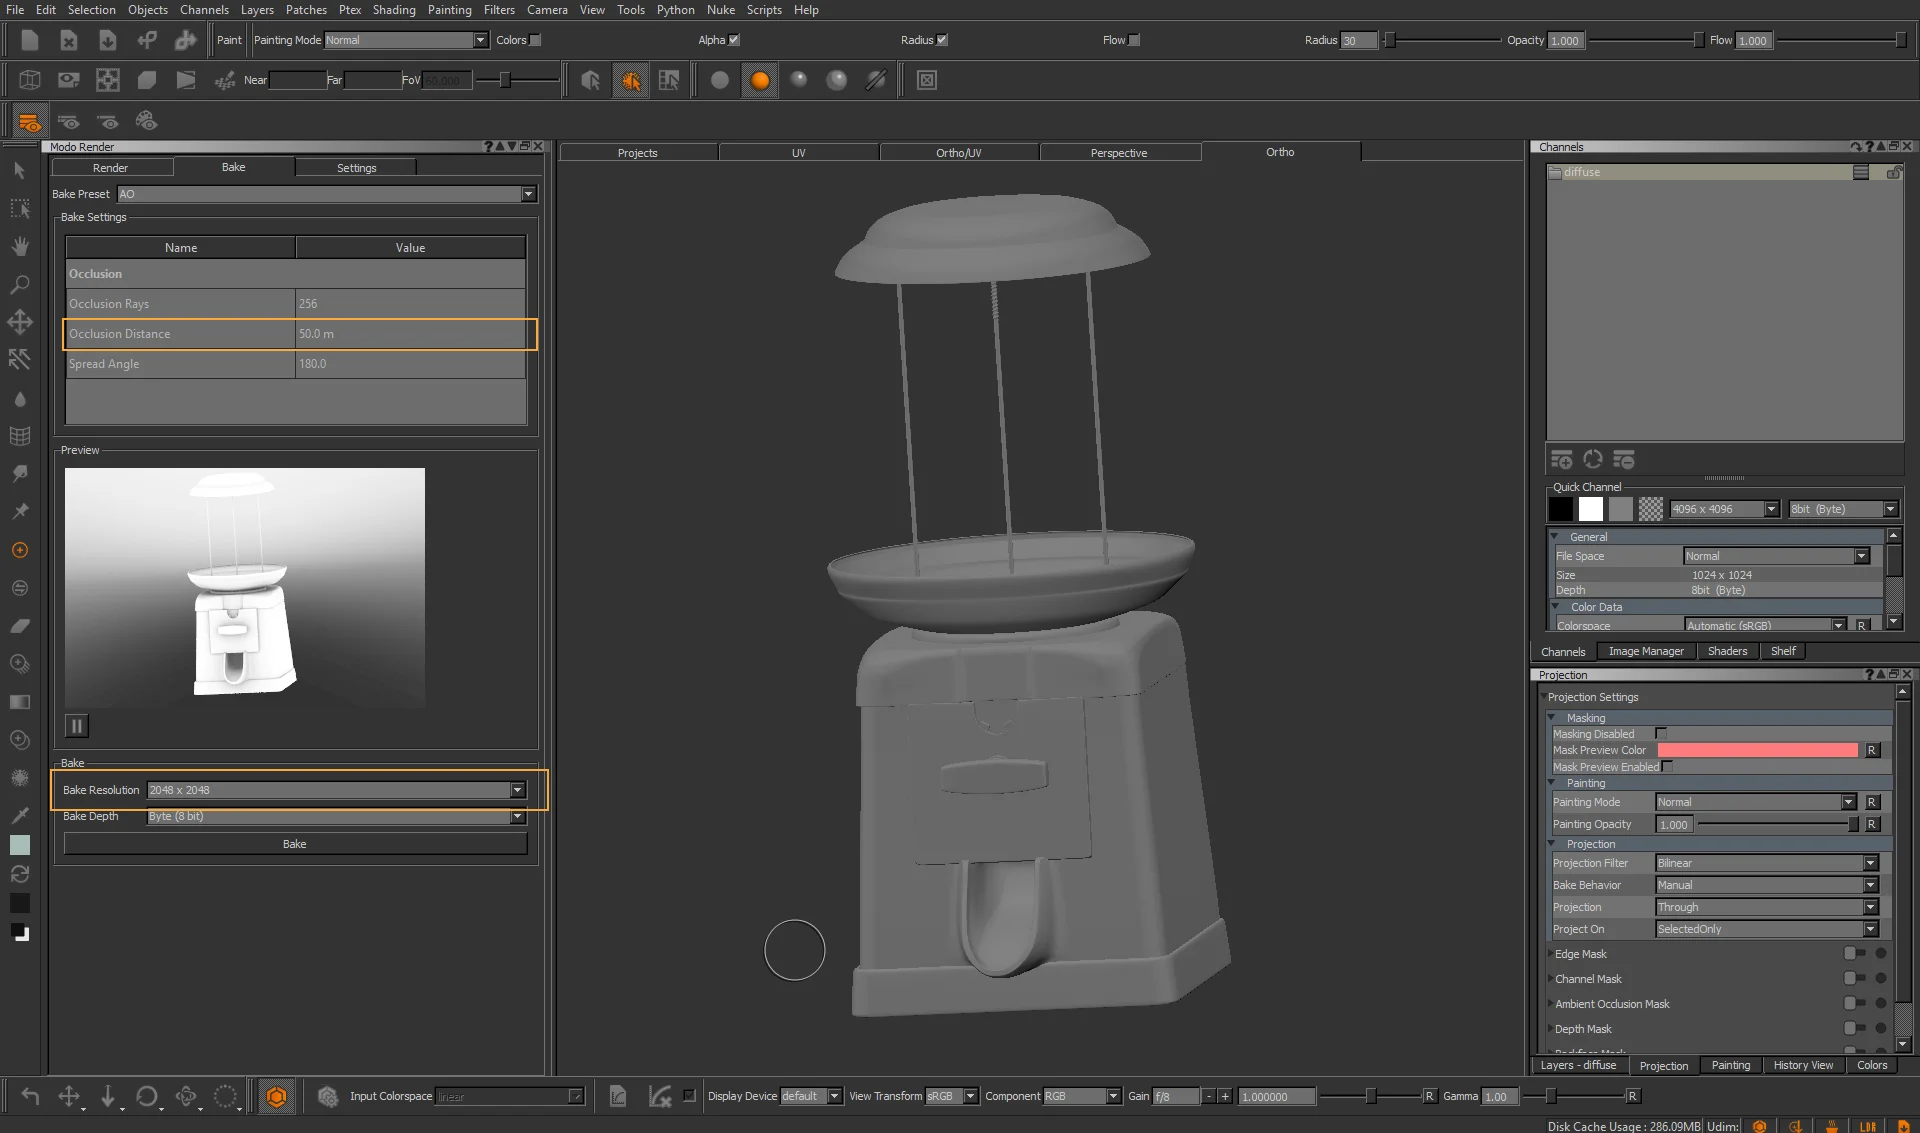
Task: Click the undo arrow in bottom toolbar
Action: tap(30, 1096)
